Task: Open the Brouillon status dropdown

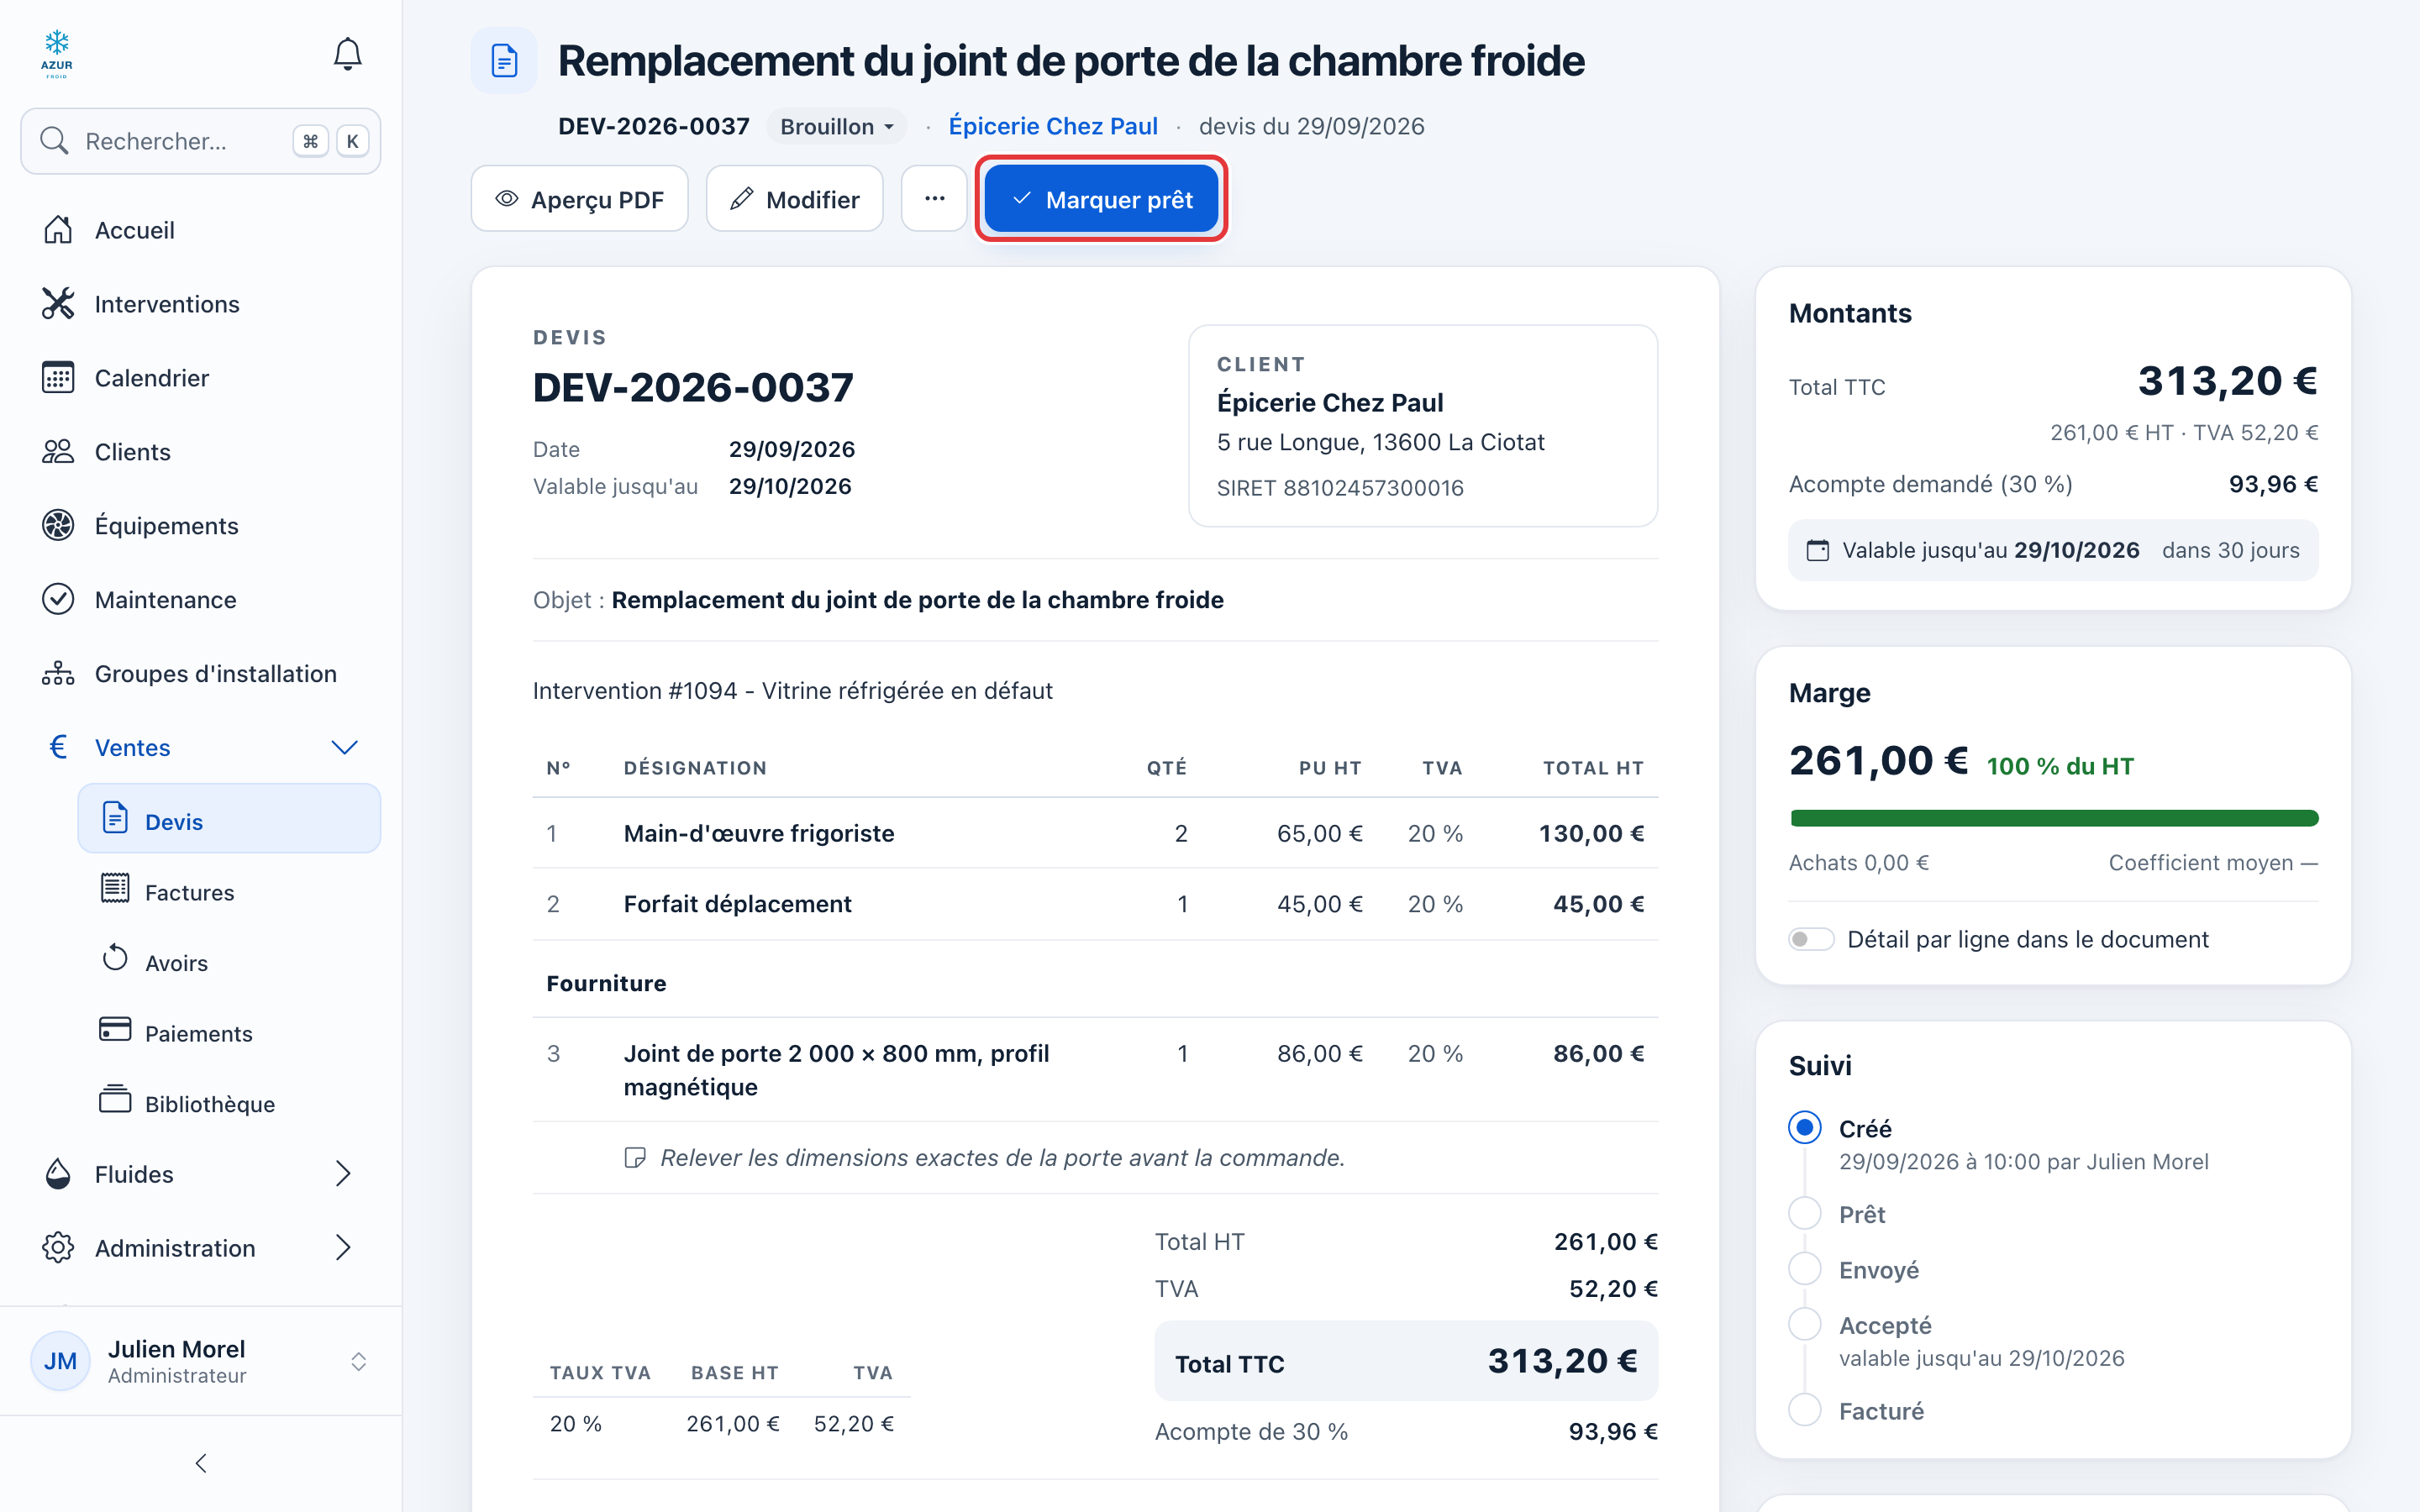Action: point(837,127)
